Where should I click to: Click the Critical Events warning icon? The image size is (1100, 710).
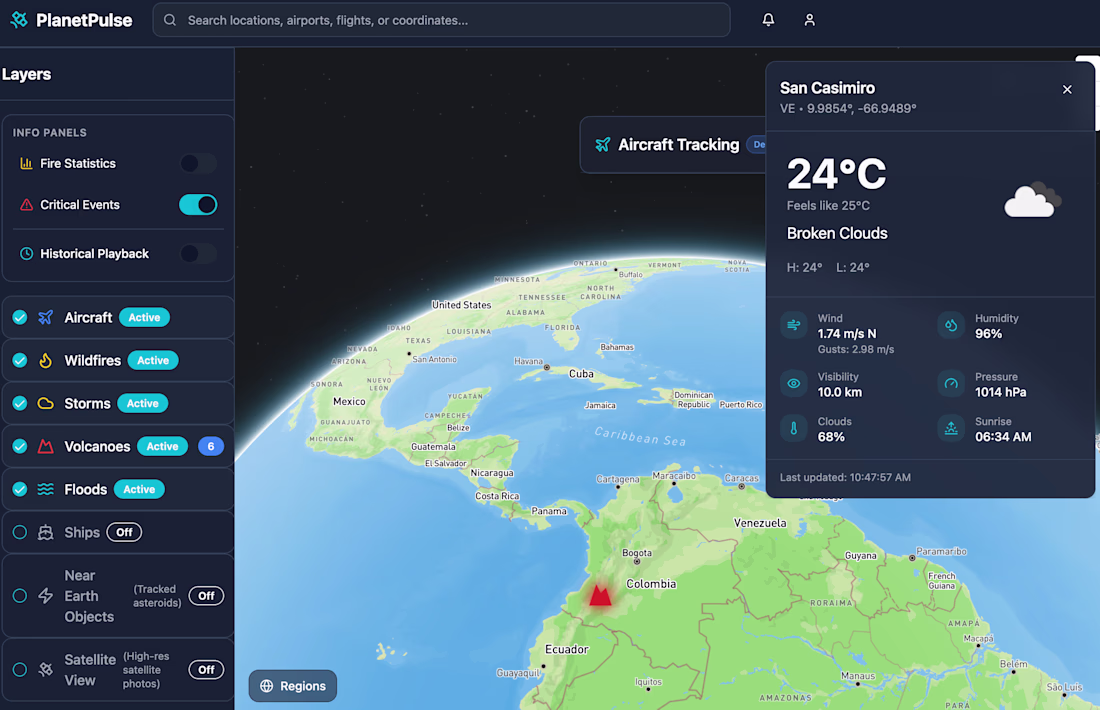pyautogui.click(x=26, y=205)
